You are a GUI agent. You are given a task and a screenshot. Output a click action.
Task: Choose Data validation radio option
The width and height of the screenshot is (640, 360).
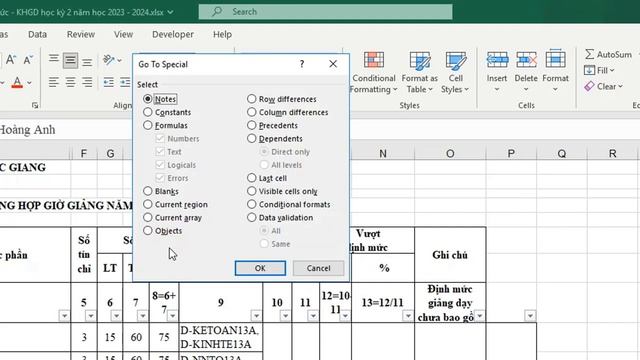(x=251, y=217)
